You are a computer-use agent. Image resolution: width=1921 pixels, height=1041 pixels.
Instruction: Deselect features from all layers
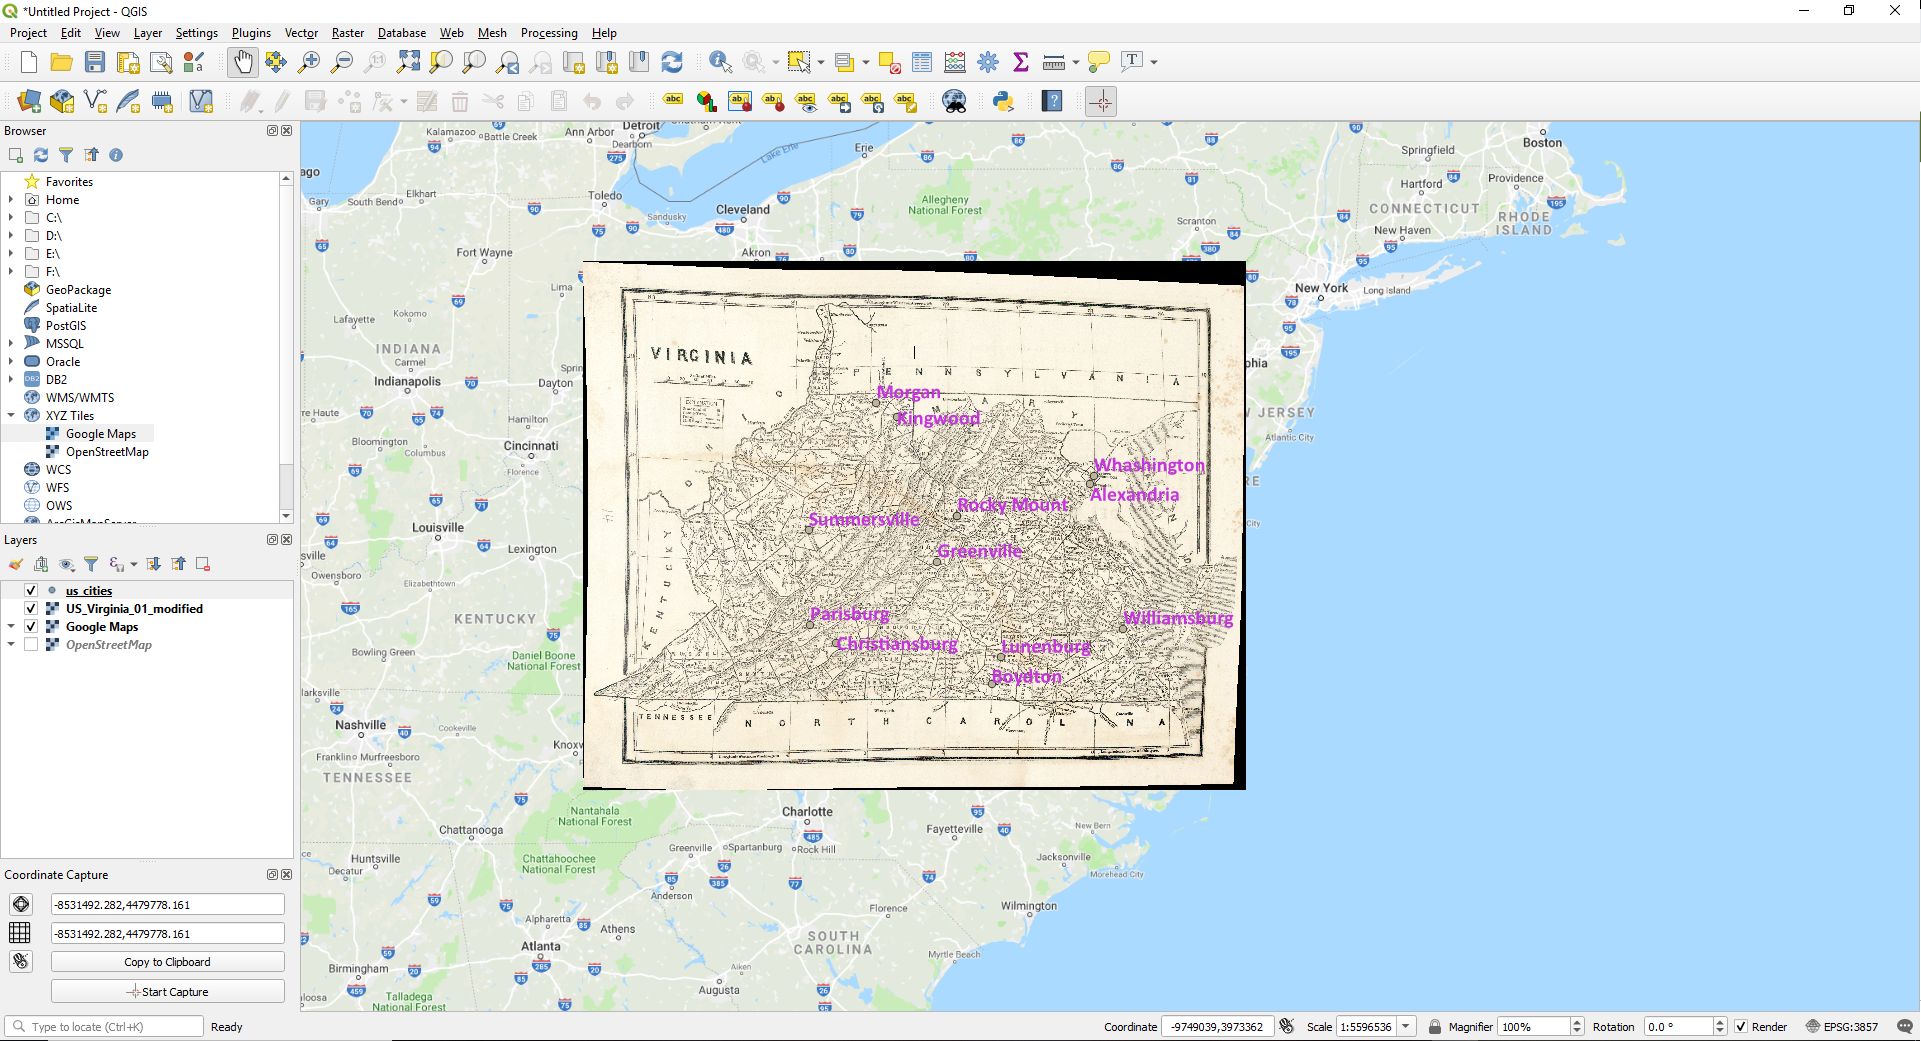[x=889, y=62]
